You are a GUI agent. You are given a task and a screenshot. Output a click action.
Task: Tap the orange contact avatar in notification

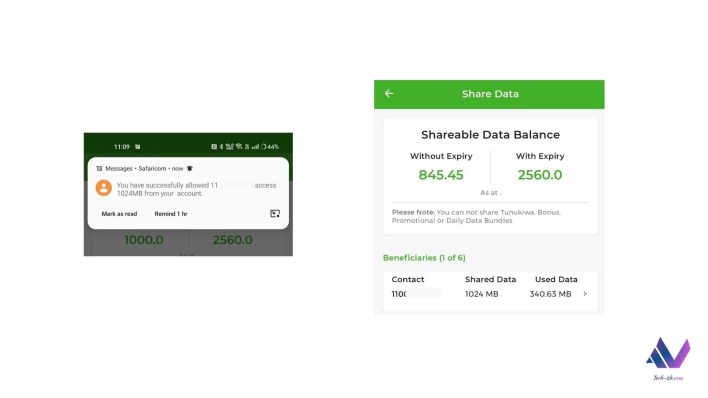[x=103, y=187]
